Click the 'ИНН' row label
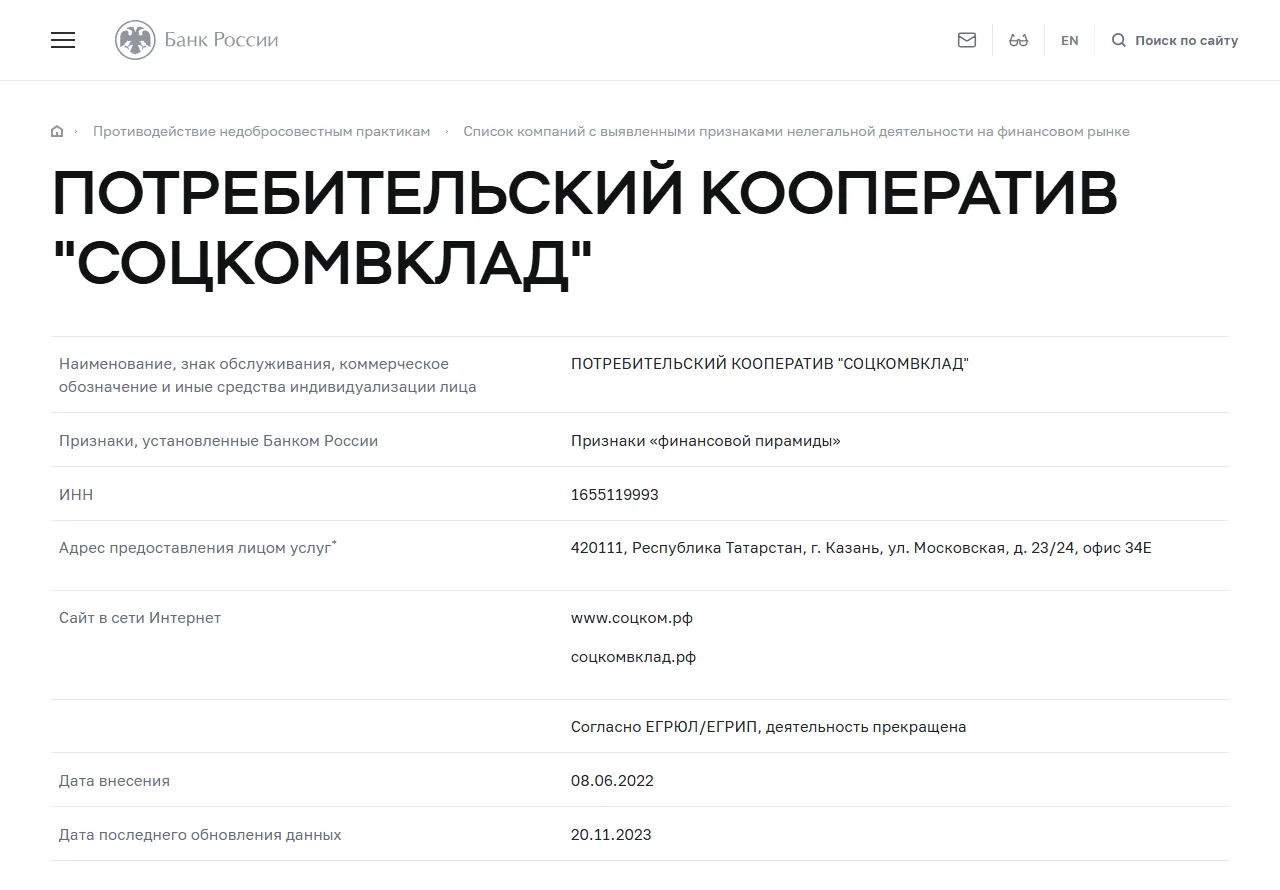 (x=76, y=494)
